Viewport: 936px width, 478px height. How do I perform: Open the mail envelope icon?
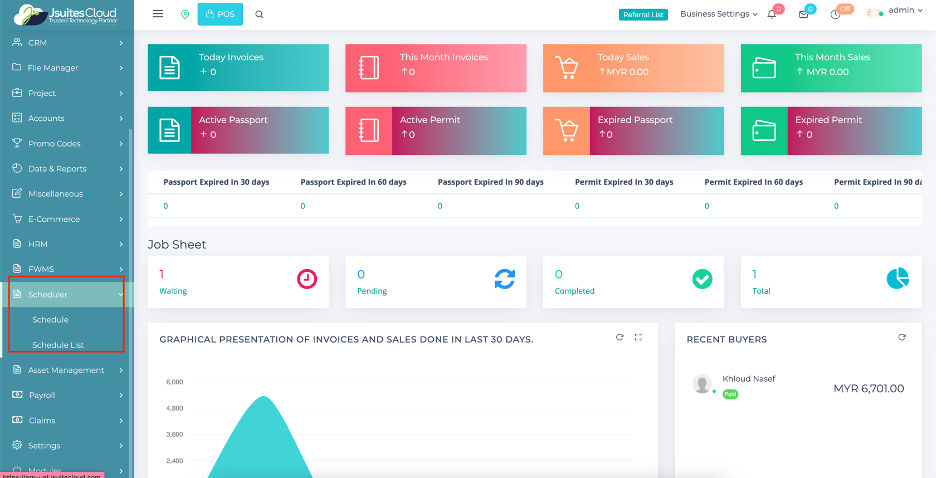point(803,14)
